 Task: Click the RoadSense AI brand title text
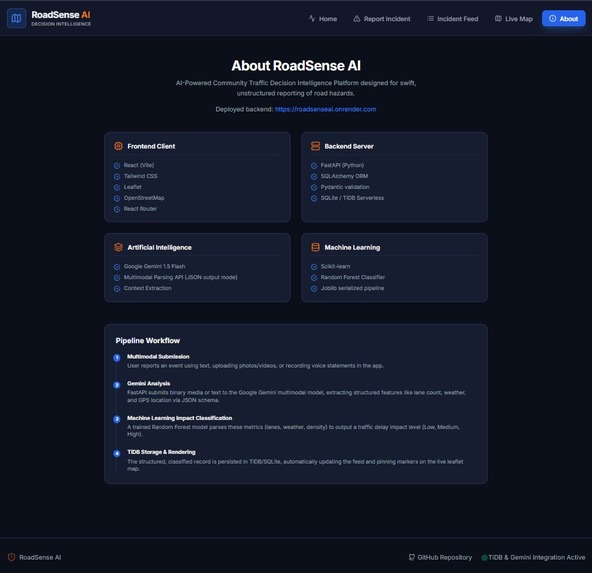[x=61, y=15]
